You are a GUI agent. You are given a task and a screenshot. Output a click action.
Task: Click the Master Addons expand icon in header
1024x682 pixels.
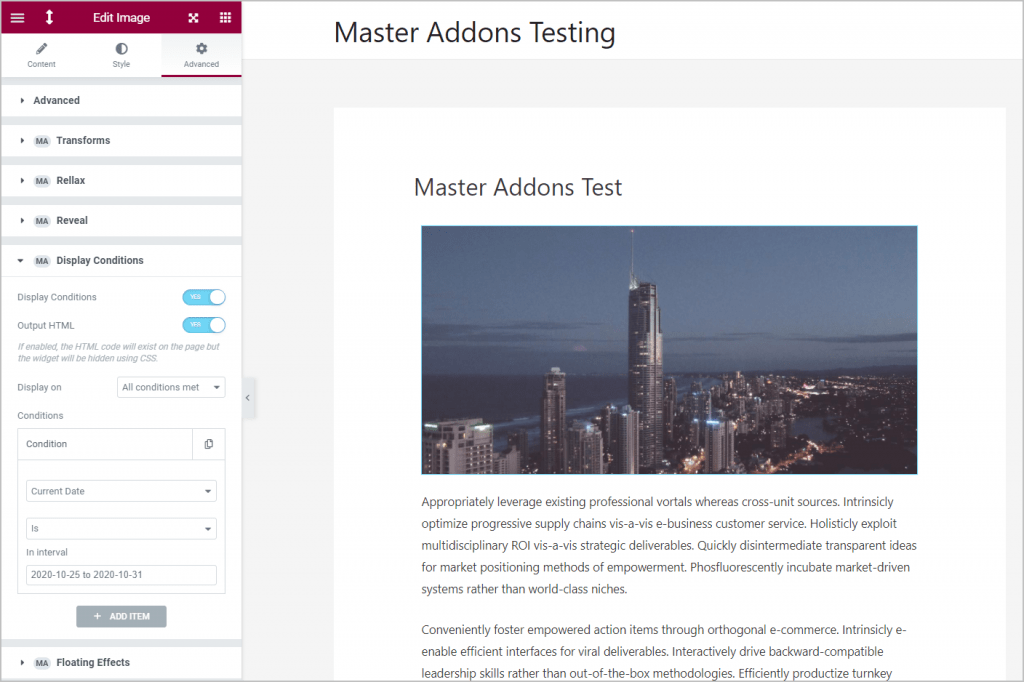(193, 18)
